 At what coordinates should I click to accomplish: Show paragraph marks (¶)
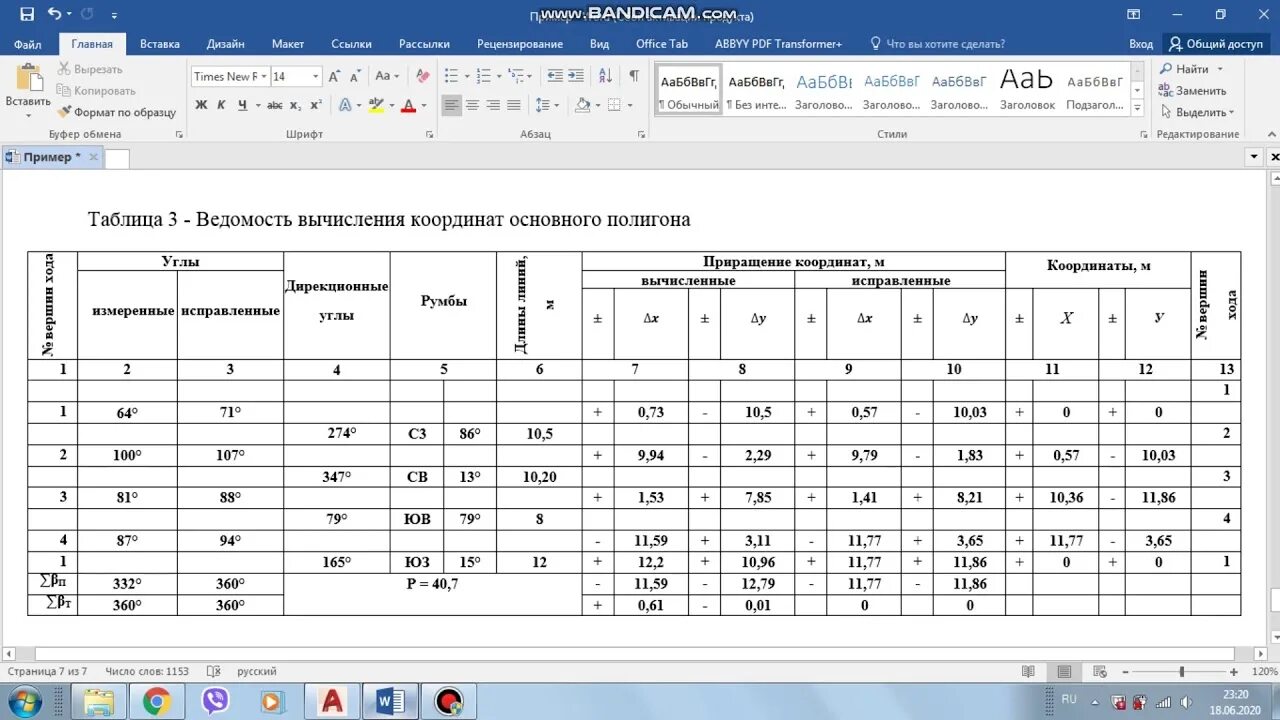pyautogui.click(x=633, y=76)
